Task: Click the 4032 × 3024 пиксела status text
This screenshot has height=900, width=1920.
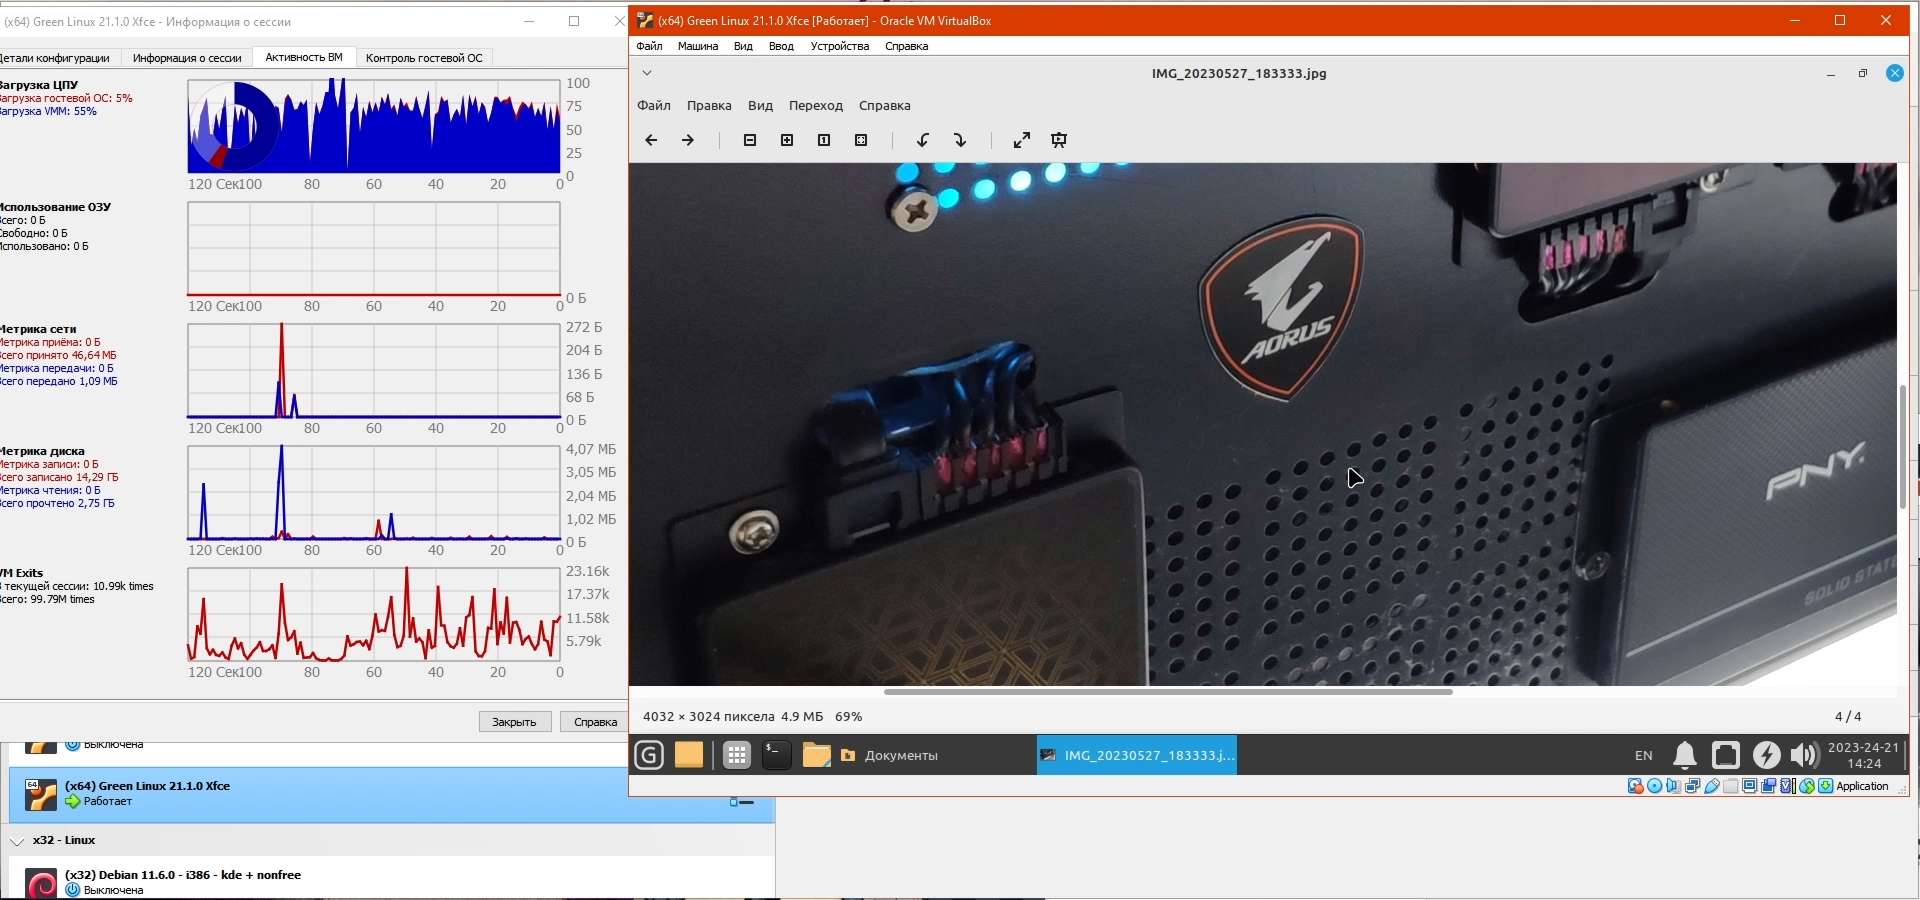Action: click(x=709, y=717)
